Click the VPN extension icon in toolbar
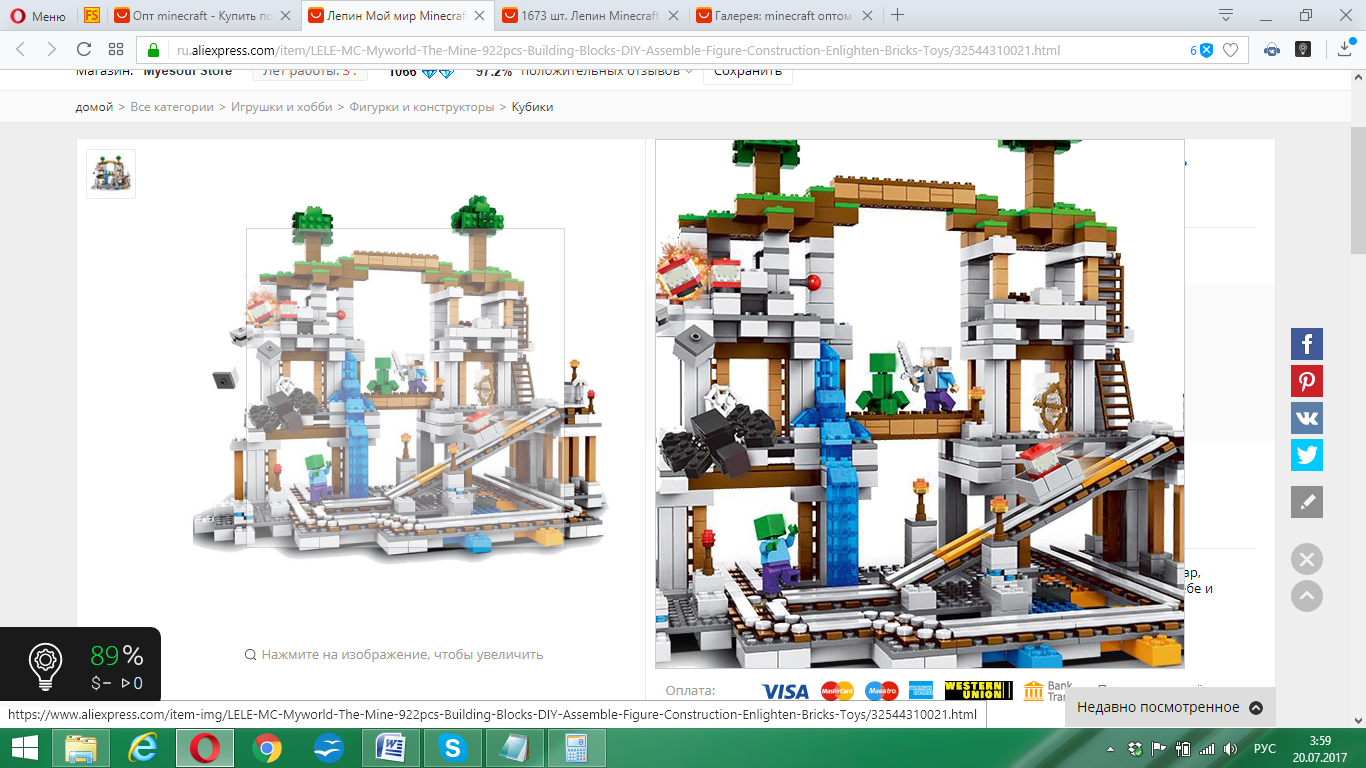 (1272, 50)
